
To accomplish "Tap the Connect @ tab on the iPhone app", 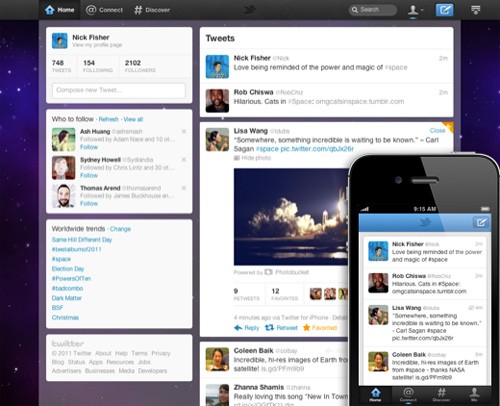I will (x=408, y=395).
